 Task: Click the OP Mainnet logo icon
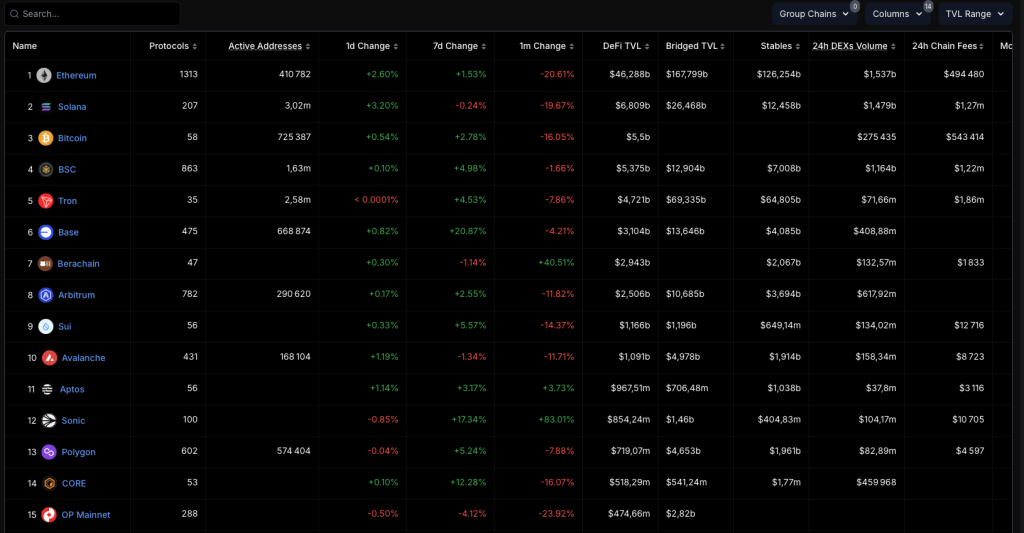tap(49, 514)
